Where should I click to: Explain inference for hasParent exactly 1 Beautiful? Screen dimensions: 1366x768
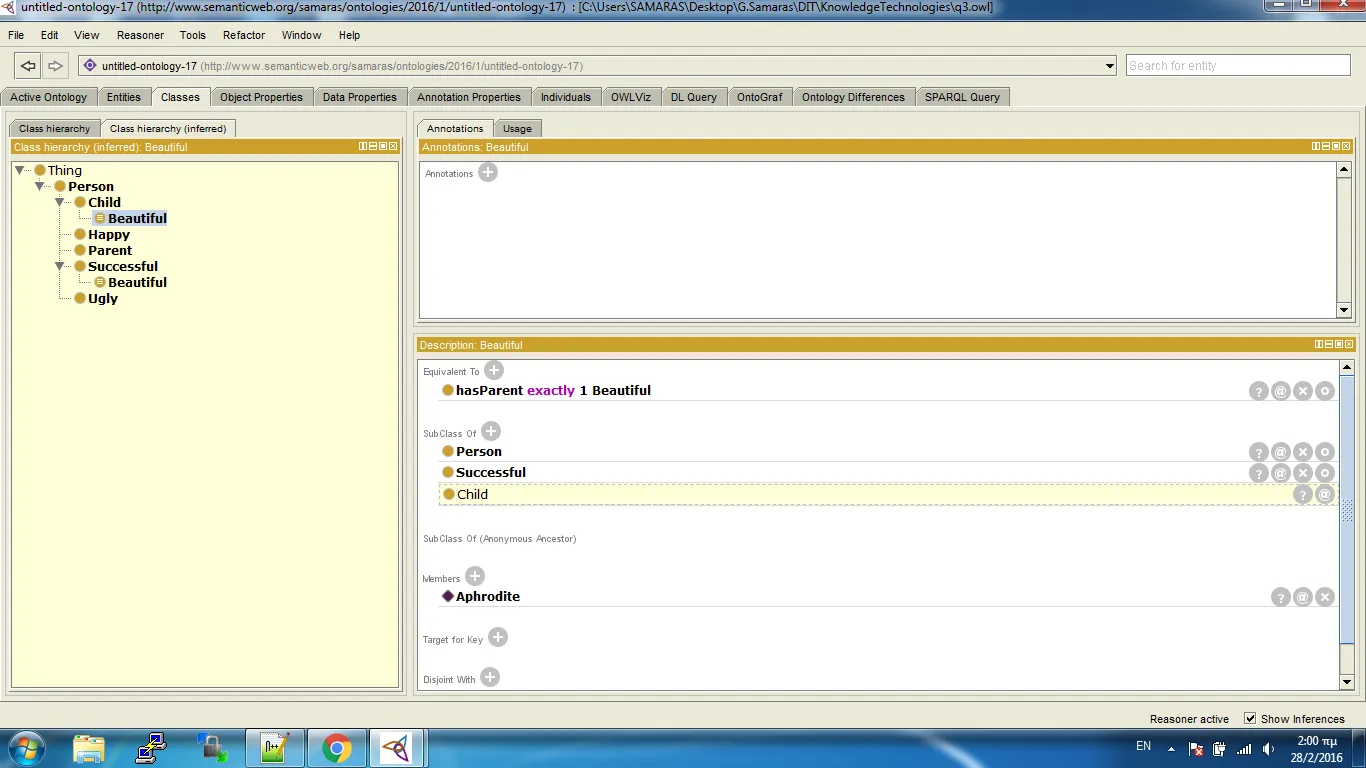click(1259, 391)
